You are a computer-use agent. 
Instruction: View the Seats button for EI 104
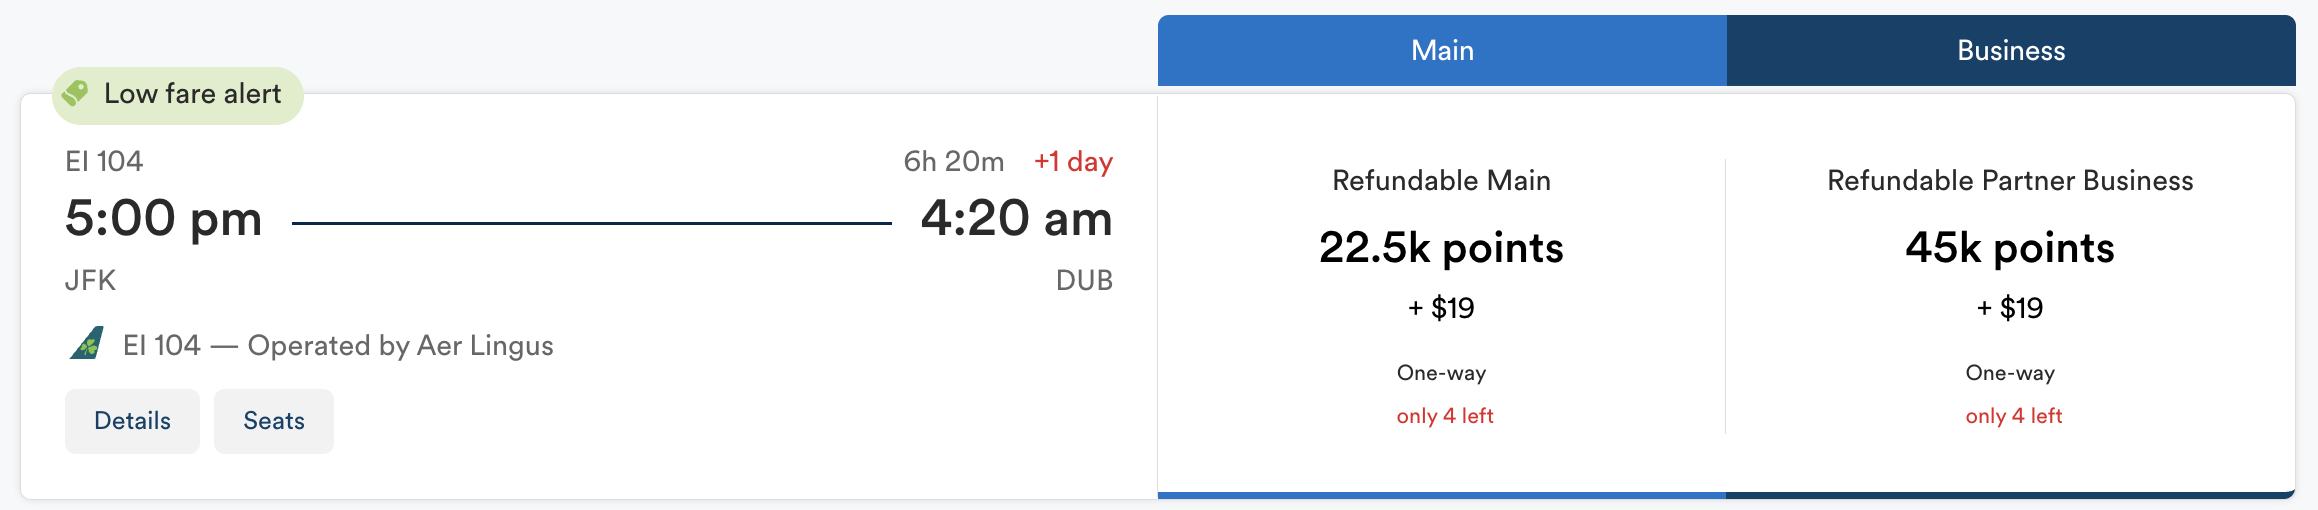274,421
